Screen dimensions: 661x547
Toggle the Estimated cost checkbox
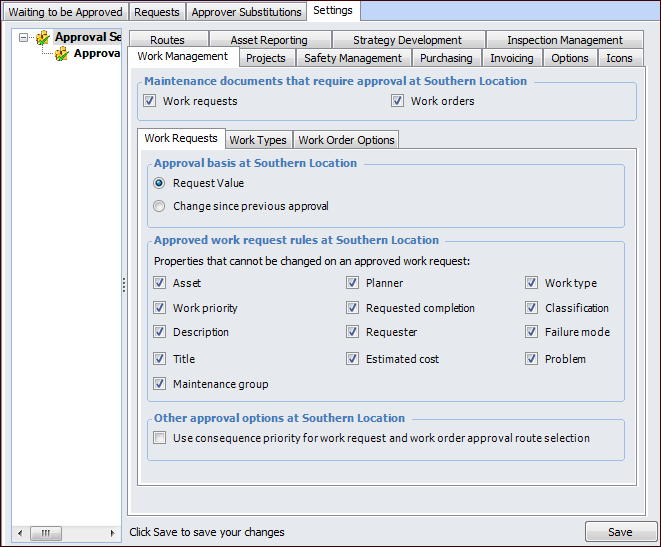coord(353,359)
